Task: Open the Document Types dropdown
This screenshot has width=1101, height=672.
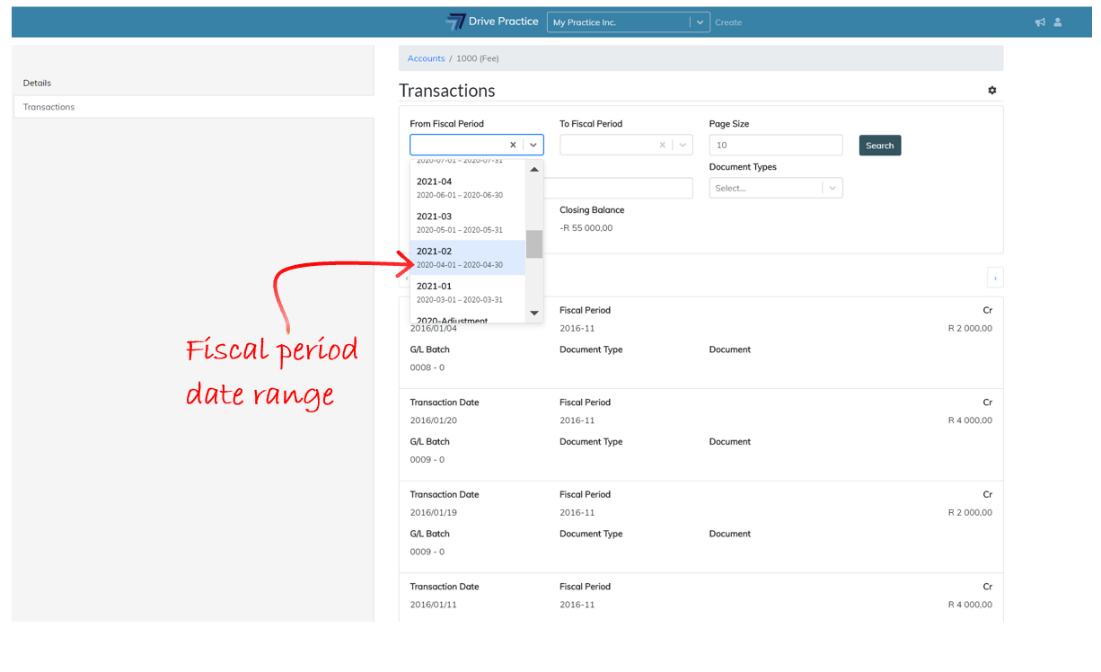Action: pyautogui.click(x=832, y=188)
